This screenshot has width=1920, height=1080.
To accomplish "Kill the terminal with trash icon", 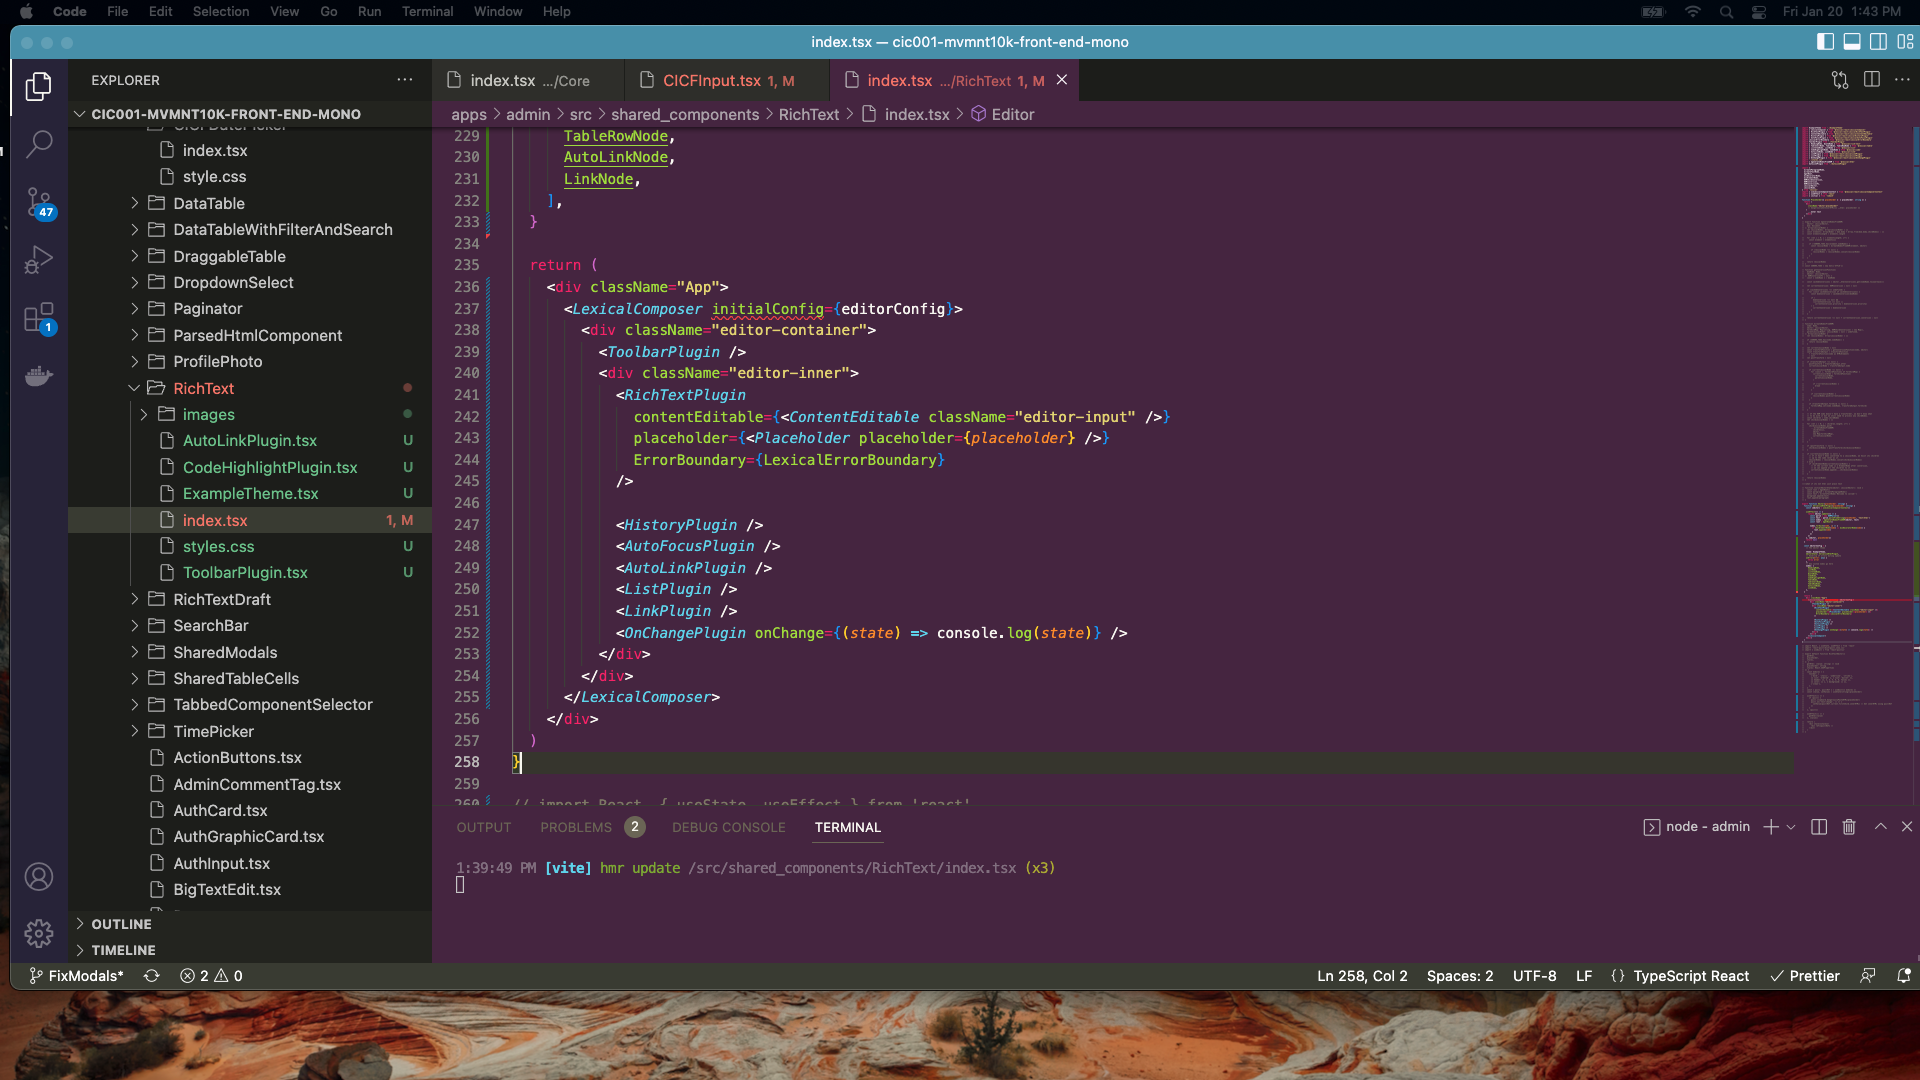I will pos(1849,827).
